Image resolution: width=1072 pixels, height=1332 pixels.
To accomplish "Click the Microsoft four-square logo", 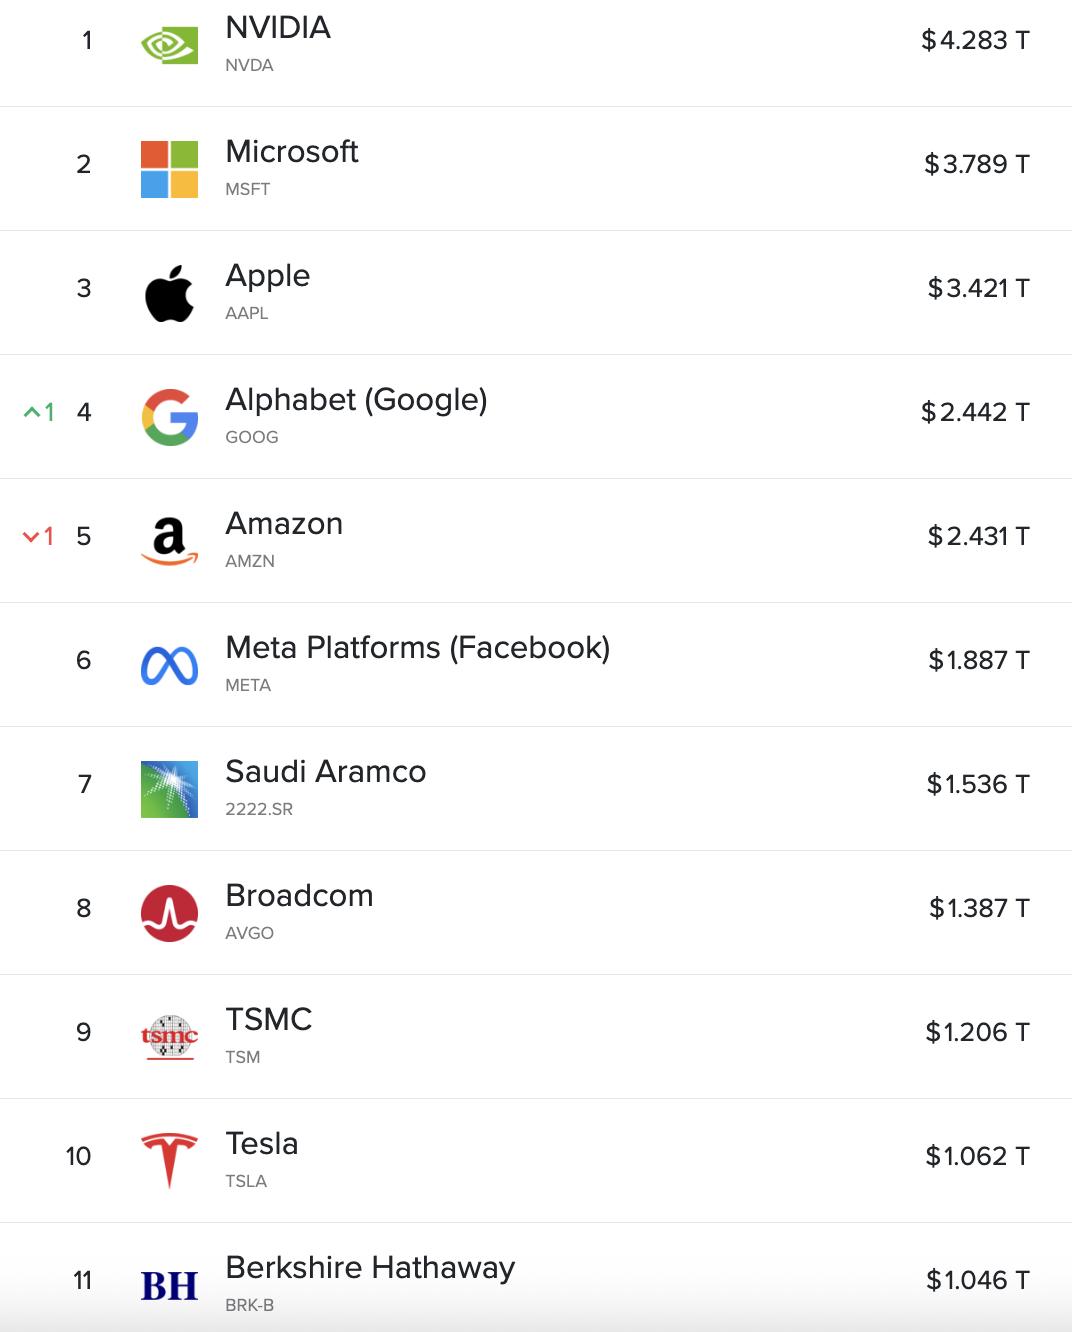I will click(169, 169).
